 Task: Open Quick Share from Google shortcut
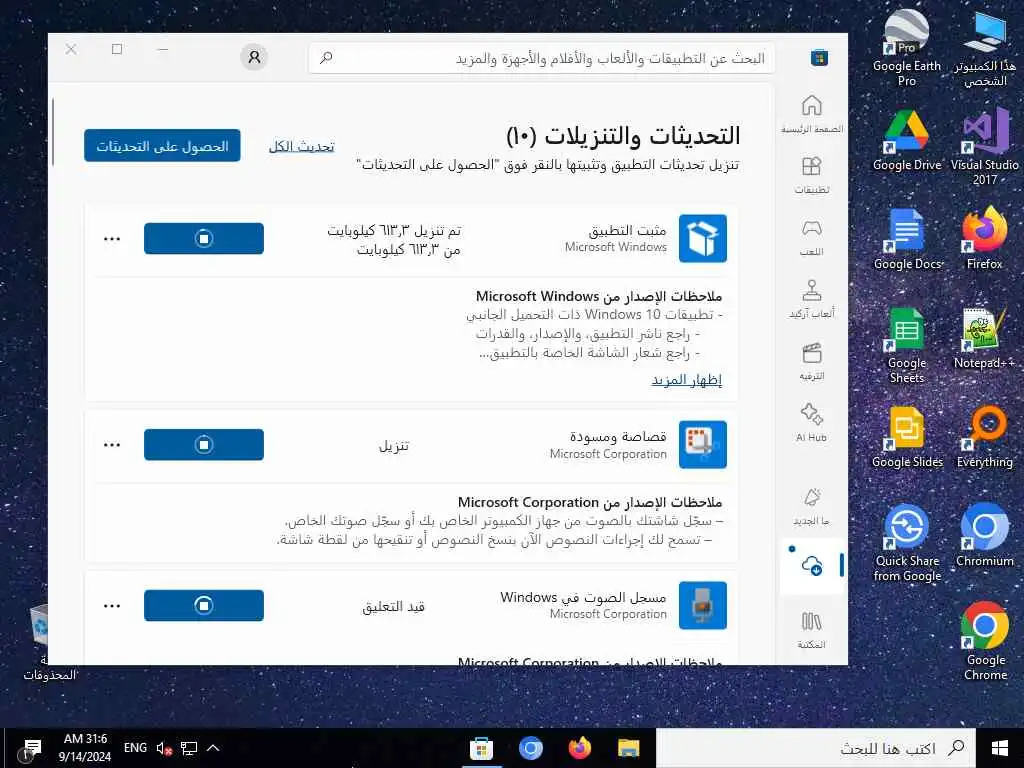click(906, 543)
